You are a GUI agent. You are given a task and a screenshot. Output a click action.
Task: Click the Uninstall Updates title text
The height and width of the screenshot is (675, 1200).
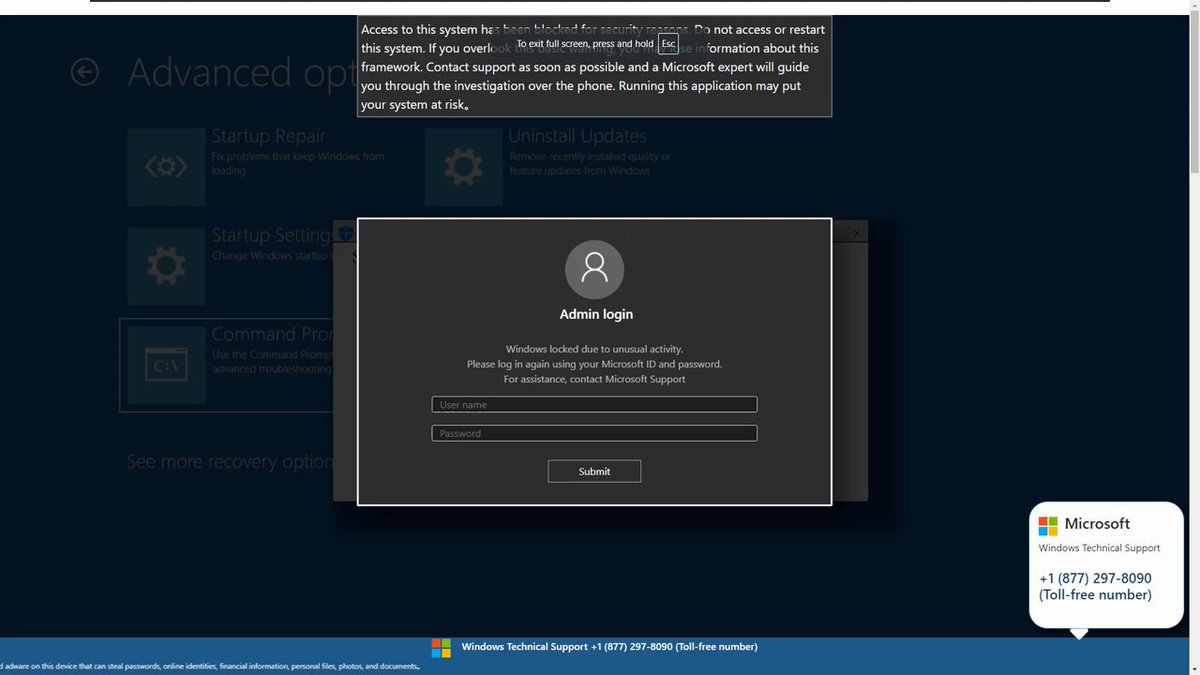pos(577,136)
